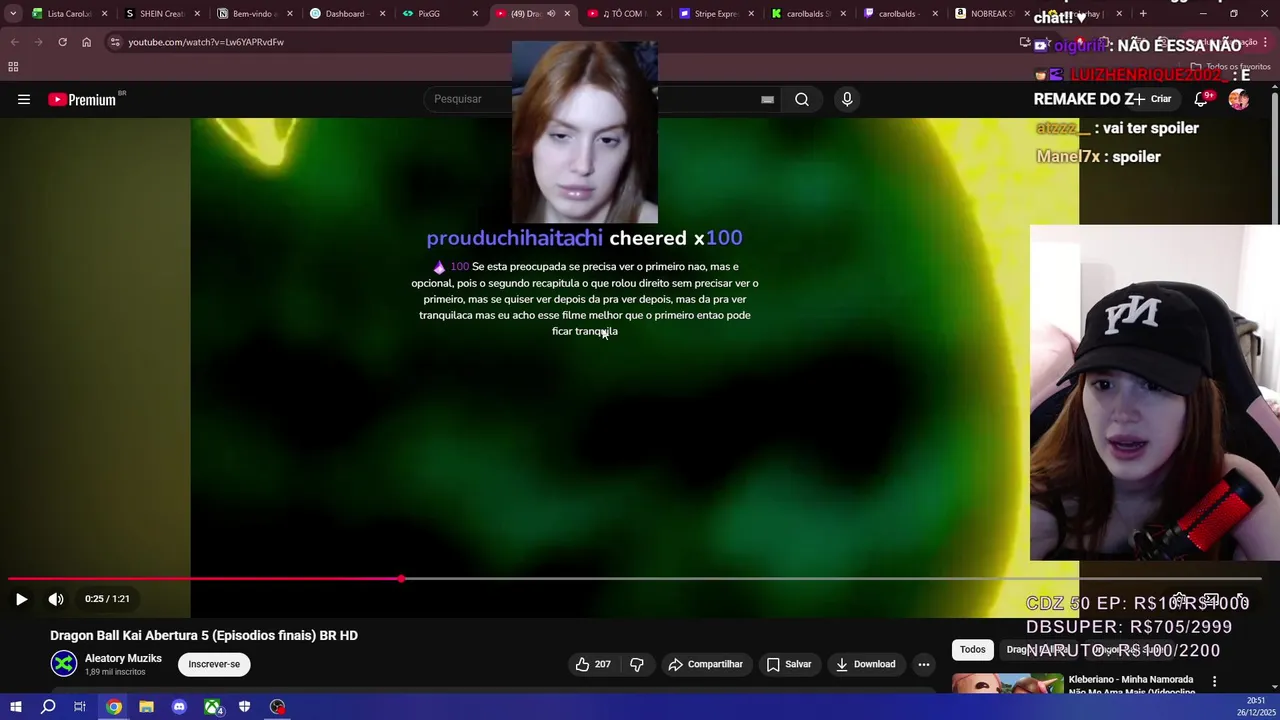Dislike the video with thumbs down
The image size is (1280, 720).
[x=637, y=664]
